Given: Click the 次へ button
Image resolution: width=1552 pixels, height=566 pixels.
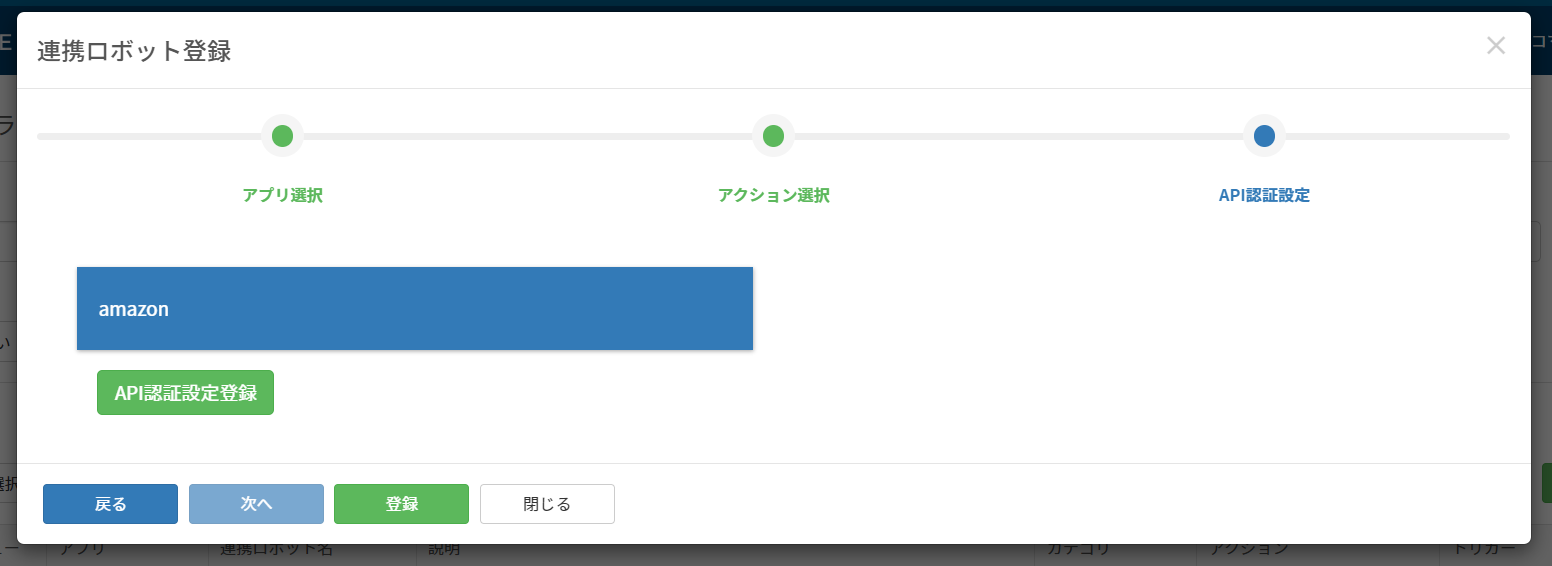Looking at the screenshot, I should click(x=256, y=504).
